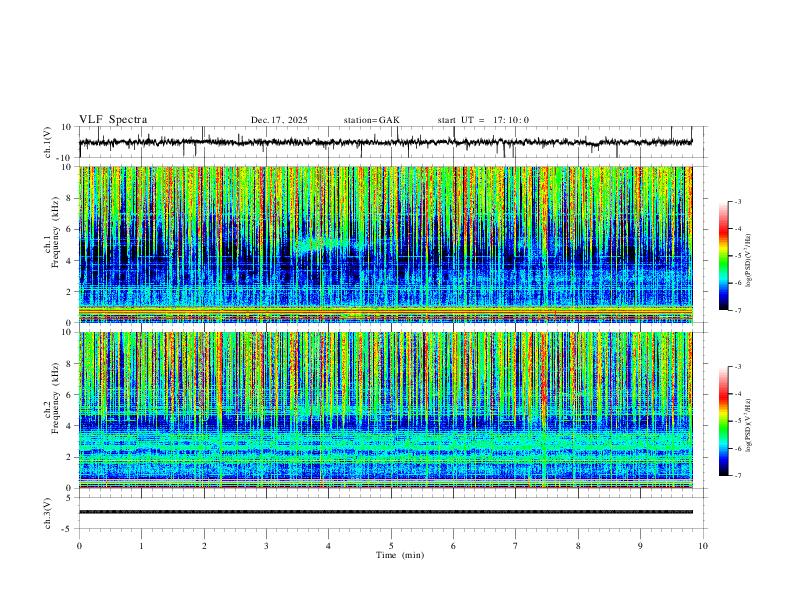This screenshot has width=792, height=612.
Task: Click the yellow-red band below 1 kHz in ch.1 spectrogram
Action: pyautogui.click(x=385, y=312)
